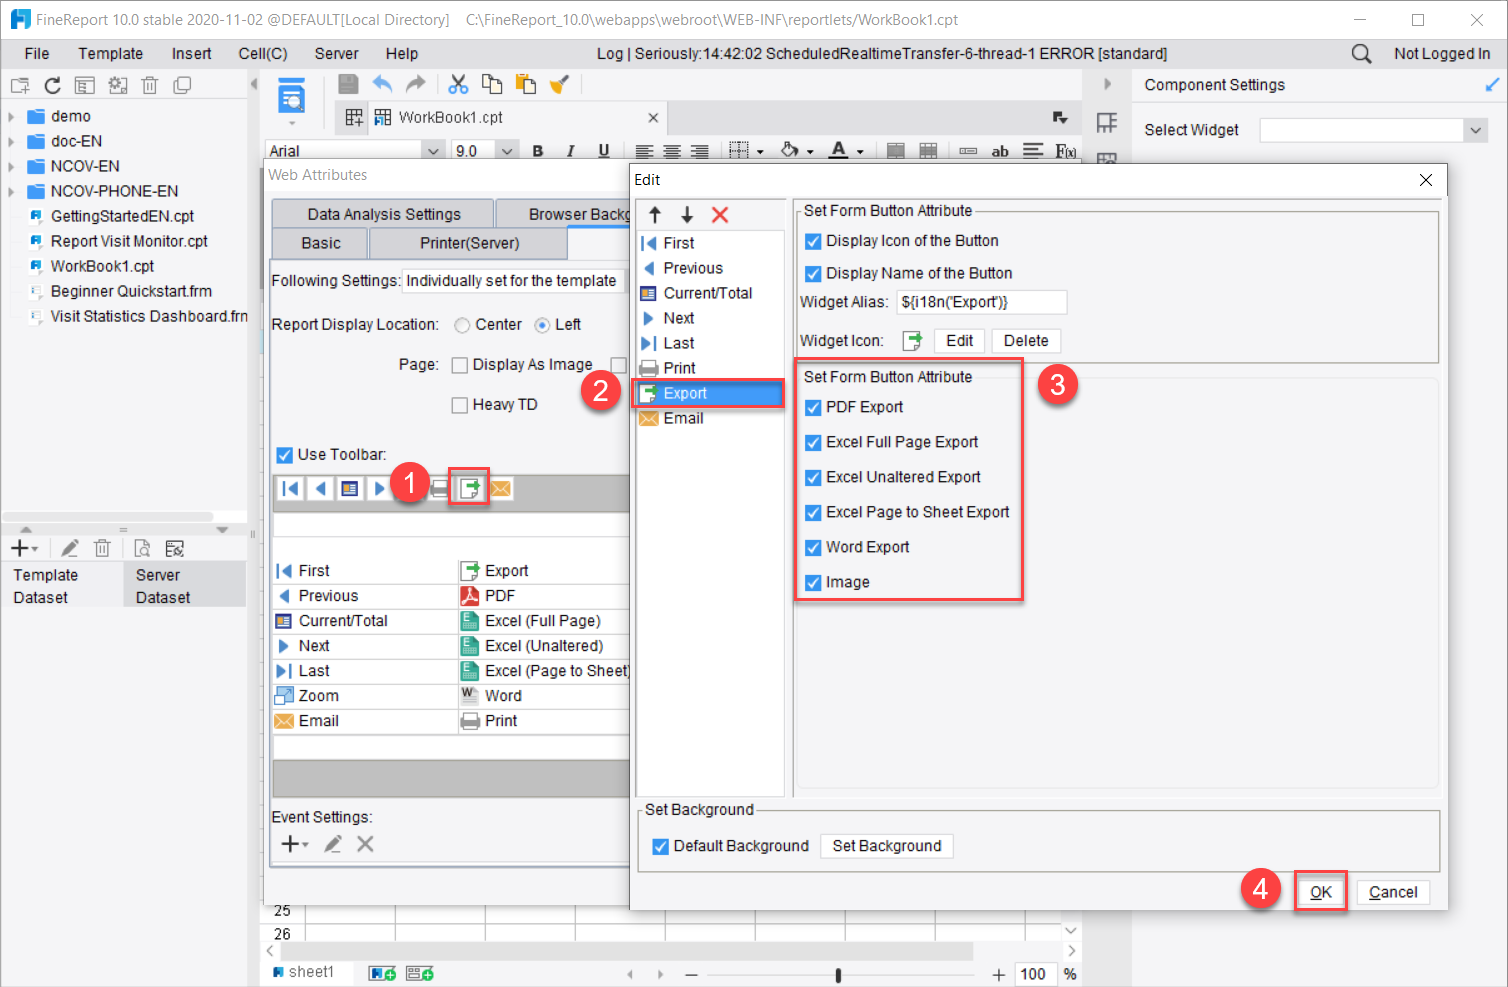
Task: Open the Arial font dropdown
Action: pos(433,151)
